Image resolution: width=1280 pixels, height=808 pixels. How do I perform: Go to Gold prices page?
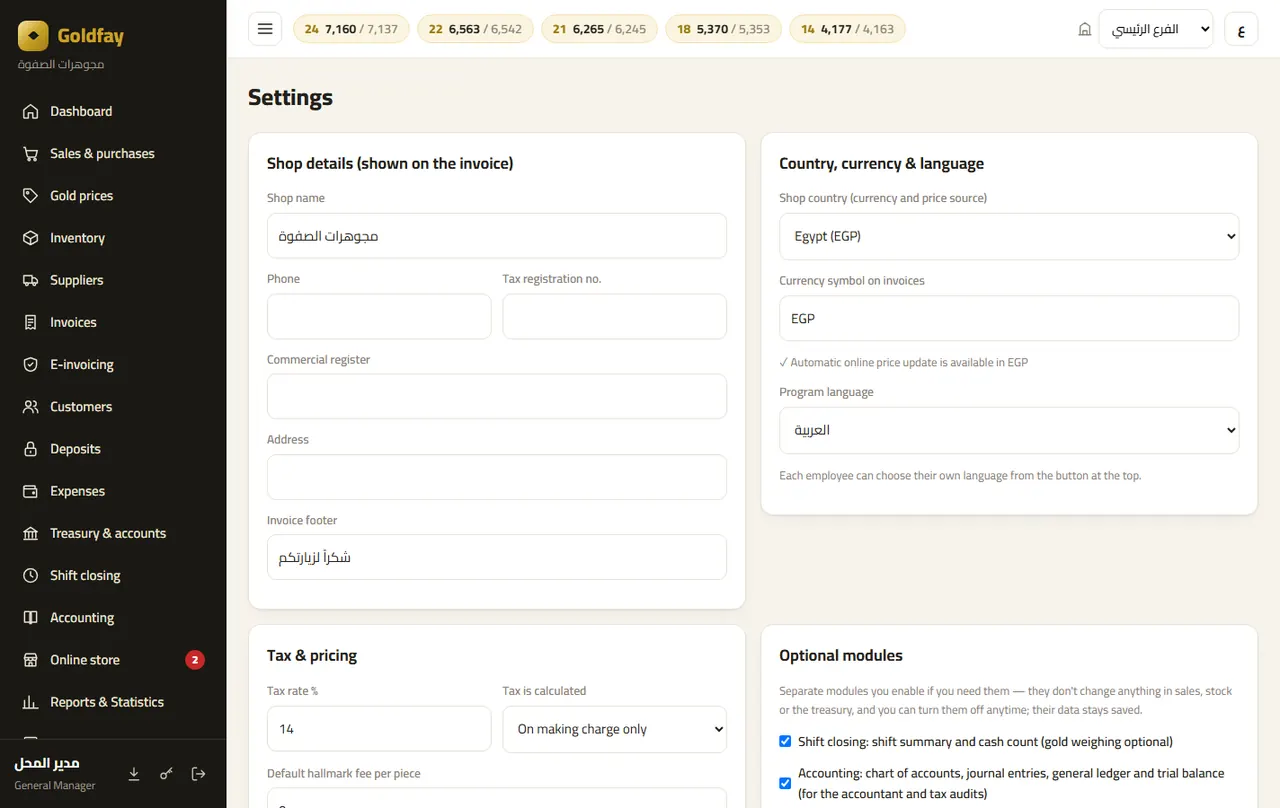tap(113, 195)
